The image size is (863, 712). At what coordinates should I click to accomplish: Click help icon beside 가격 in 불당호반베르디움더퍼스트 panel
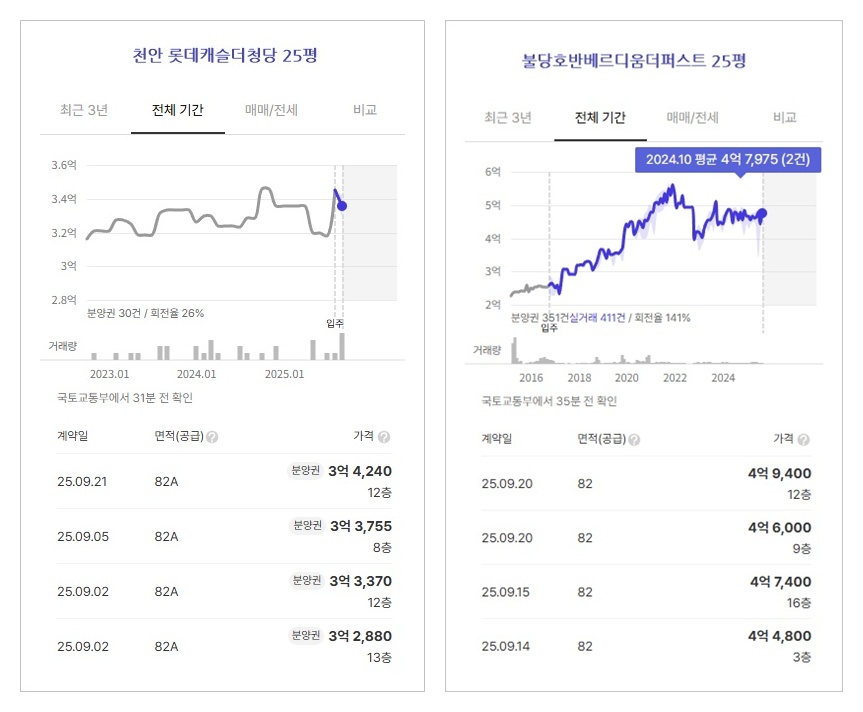[x=804, y=439]
